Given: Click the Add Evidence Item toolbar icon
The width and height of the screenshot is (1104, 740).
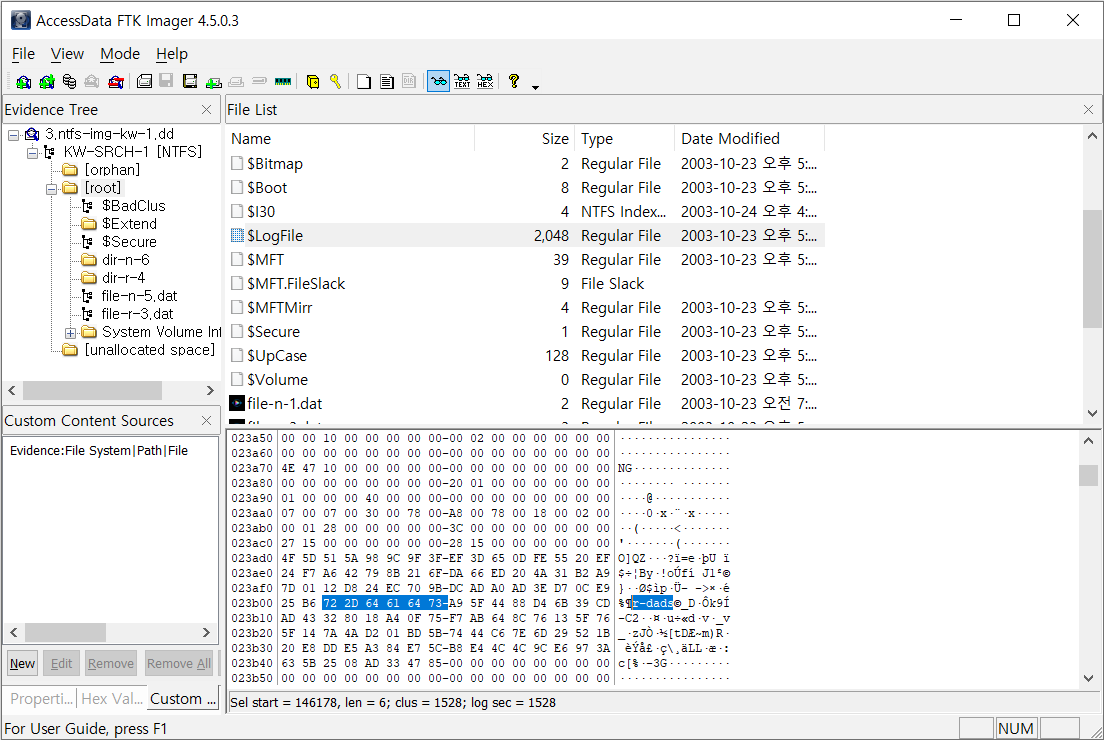Looking at the screenshot, I should coord(23,82).
